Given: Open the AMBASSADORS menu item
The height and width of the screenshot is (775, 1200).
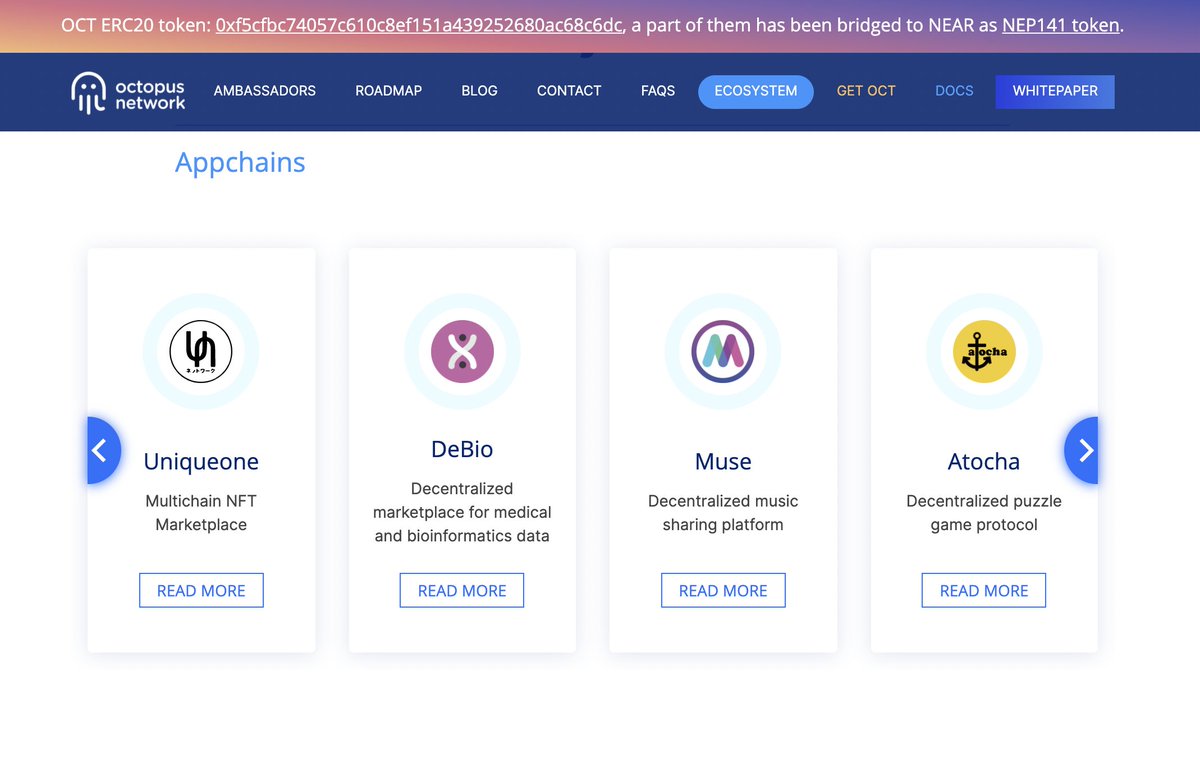Looking at the screenshot, I should click(x=265, y=91).
